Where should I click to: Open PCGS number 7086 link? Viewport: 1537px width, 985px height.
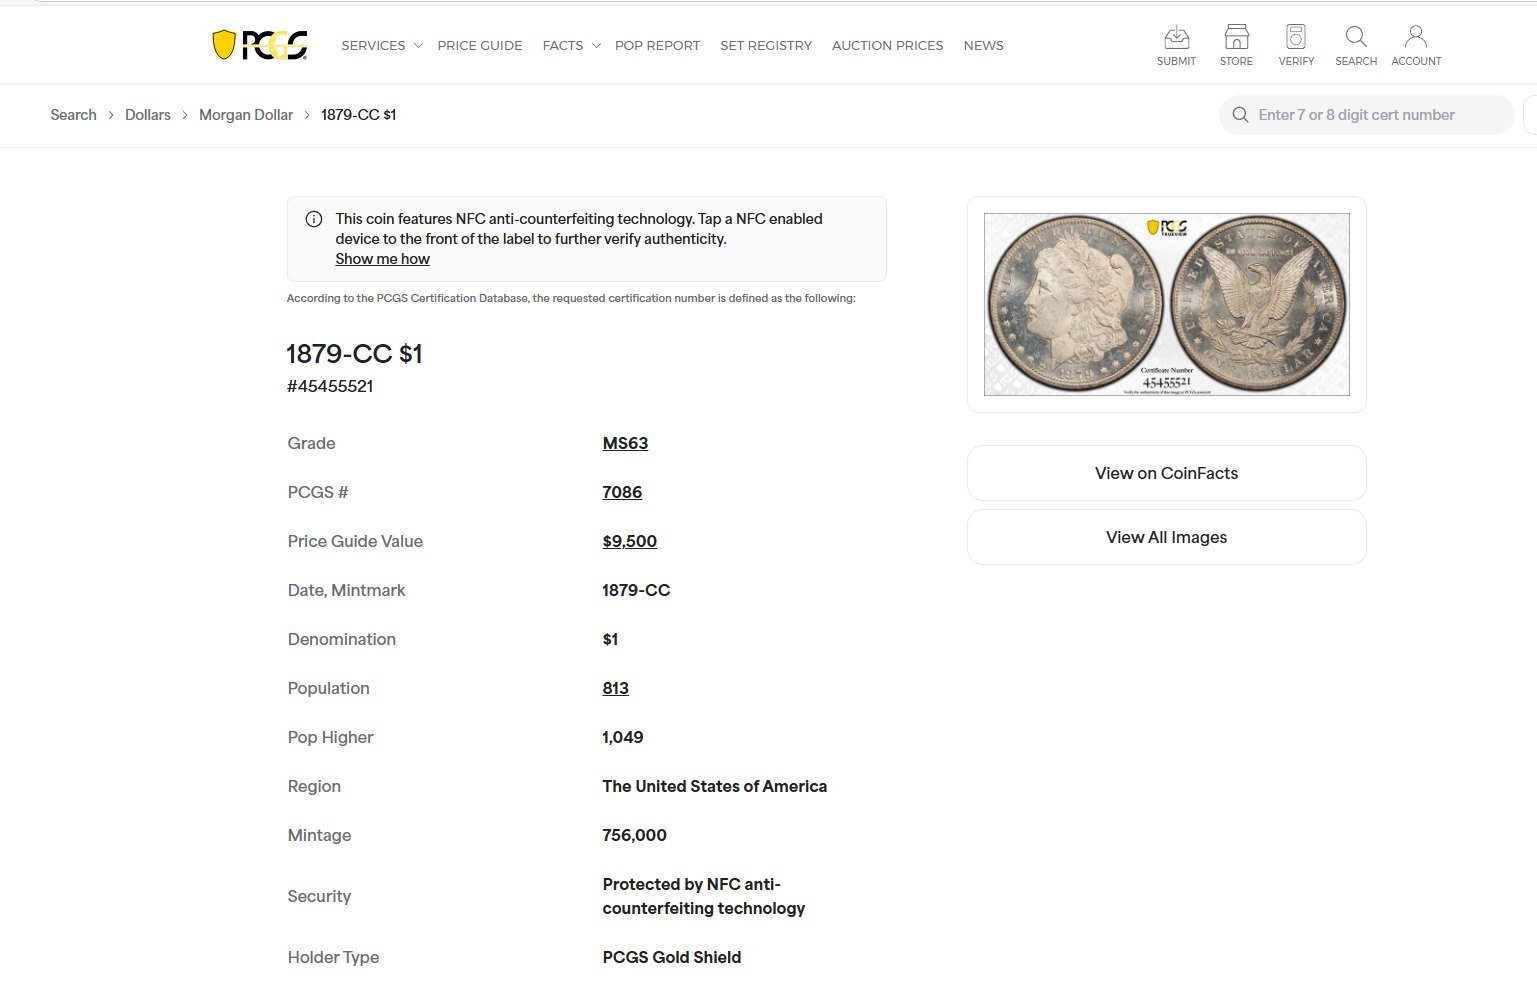tap(622, 492)
